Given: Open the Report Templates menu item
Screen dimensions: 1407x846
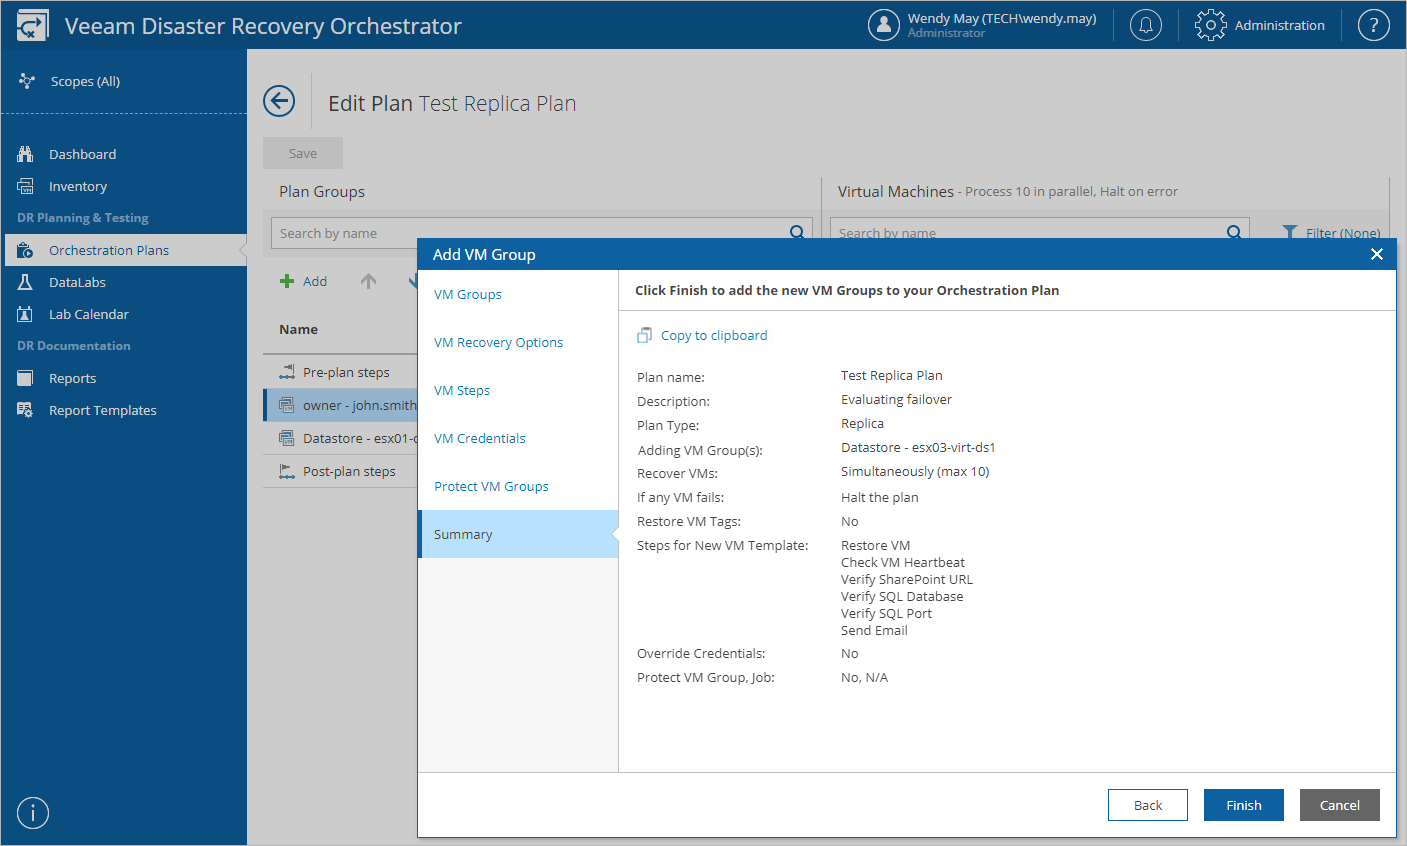Looking at the screenshot, I should (x=124, y=410).
